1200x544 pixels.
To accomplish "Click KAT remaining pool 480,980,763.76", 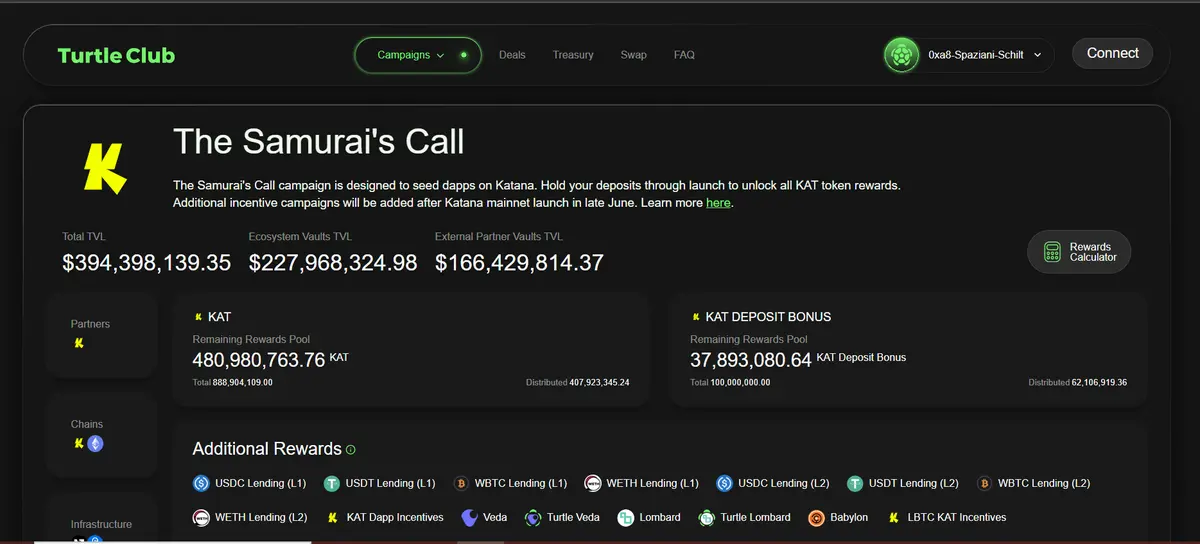I will point(259,360).
